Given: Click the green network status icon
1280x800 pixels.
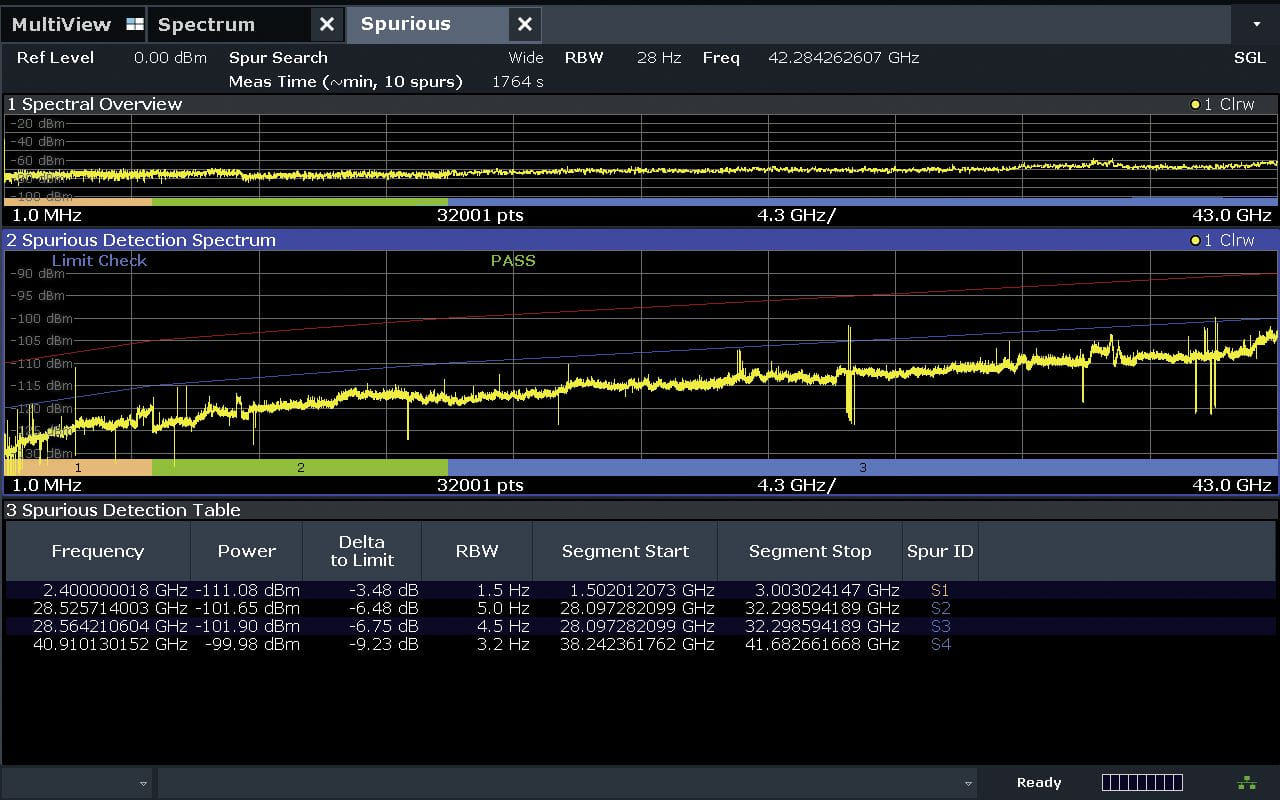Looking at the screenshot, I should [x=1246, y=782].
